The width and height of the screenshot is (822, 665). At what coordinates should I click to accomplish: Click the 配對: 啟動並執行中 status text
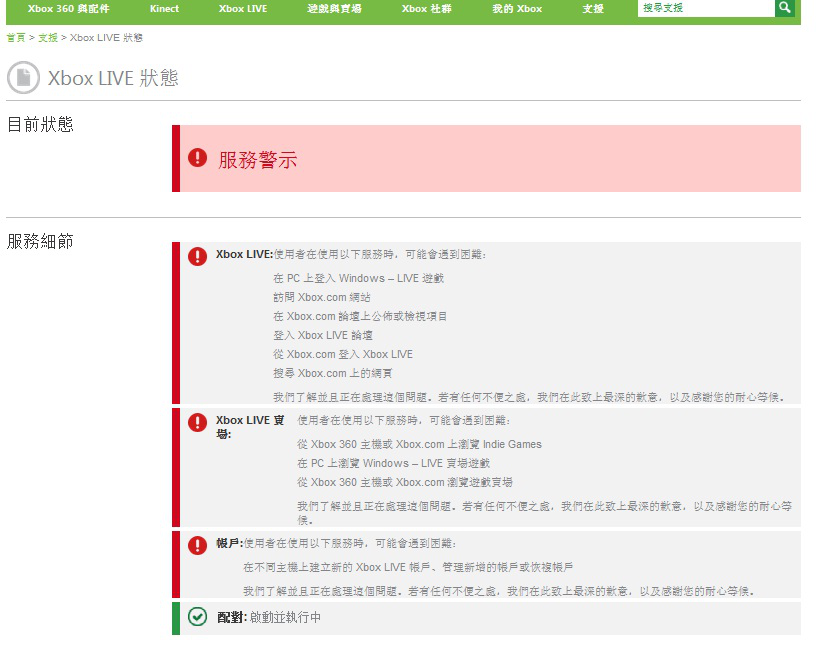coord(269,617)
